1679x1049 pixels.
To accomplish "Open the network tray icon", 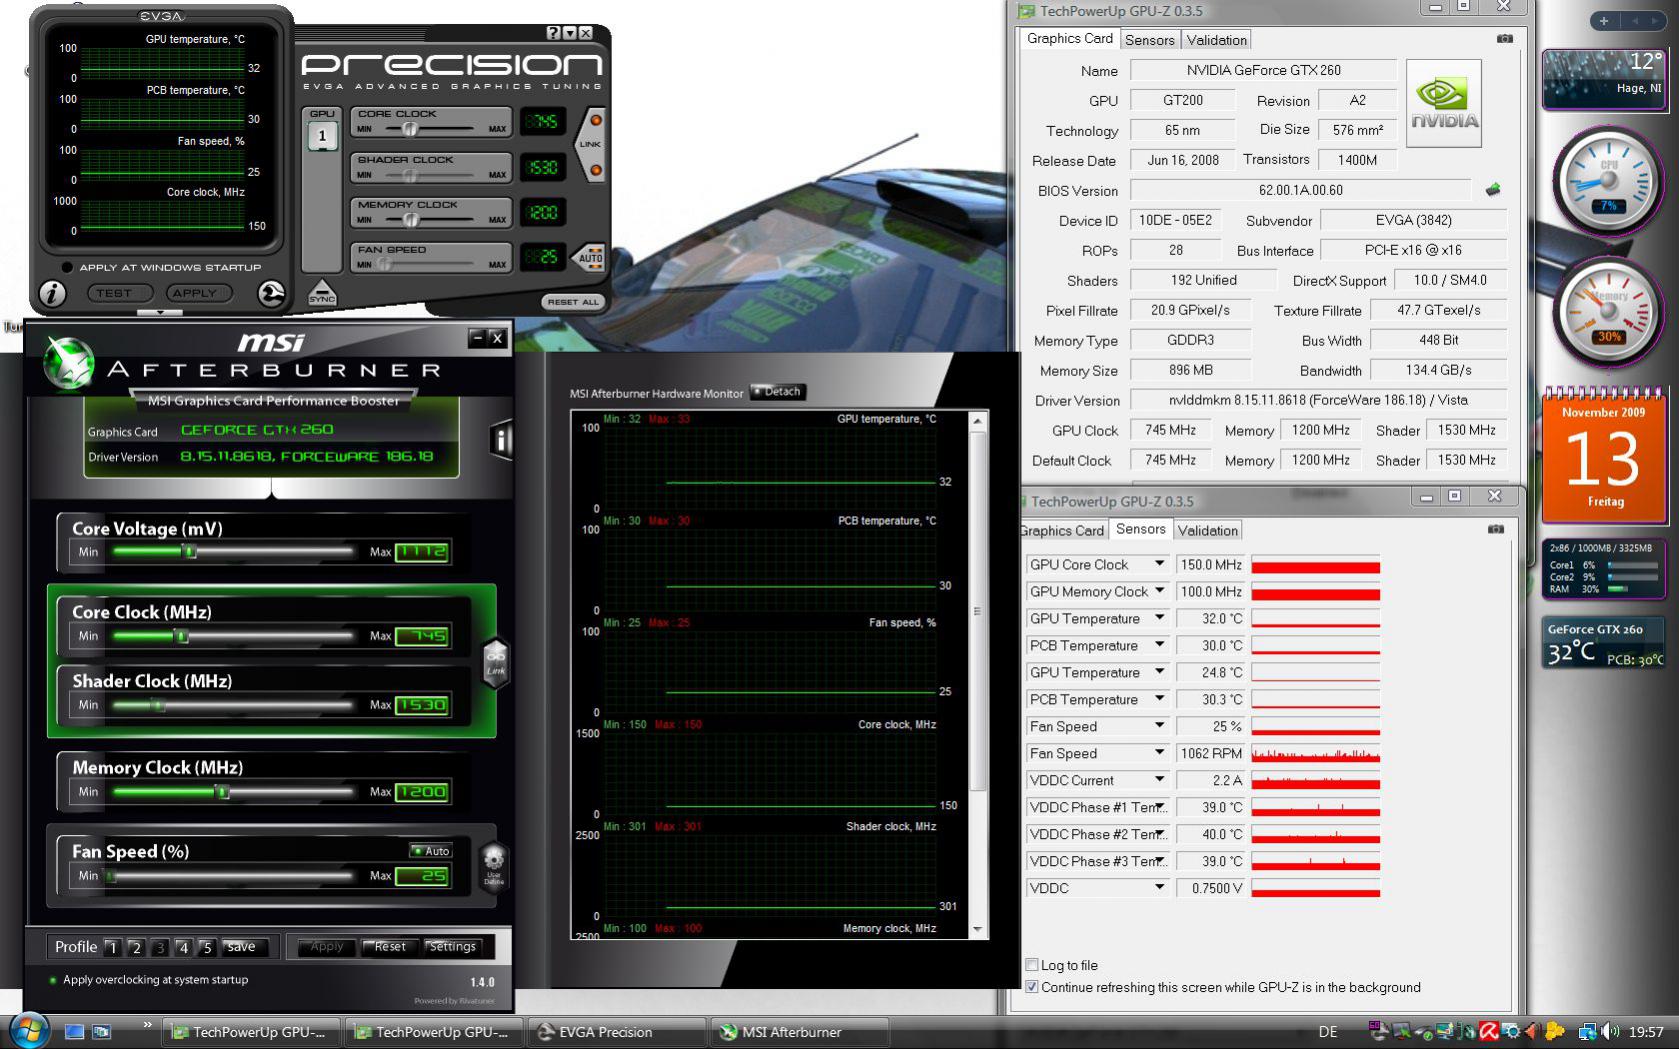I will tap(1587, 1031).
